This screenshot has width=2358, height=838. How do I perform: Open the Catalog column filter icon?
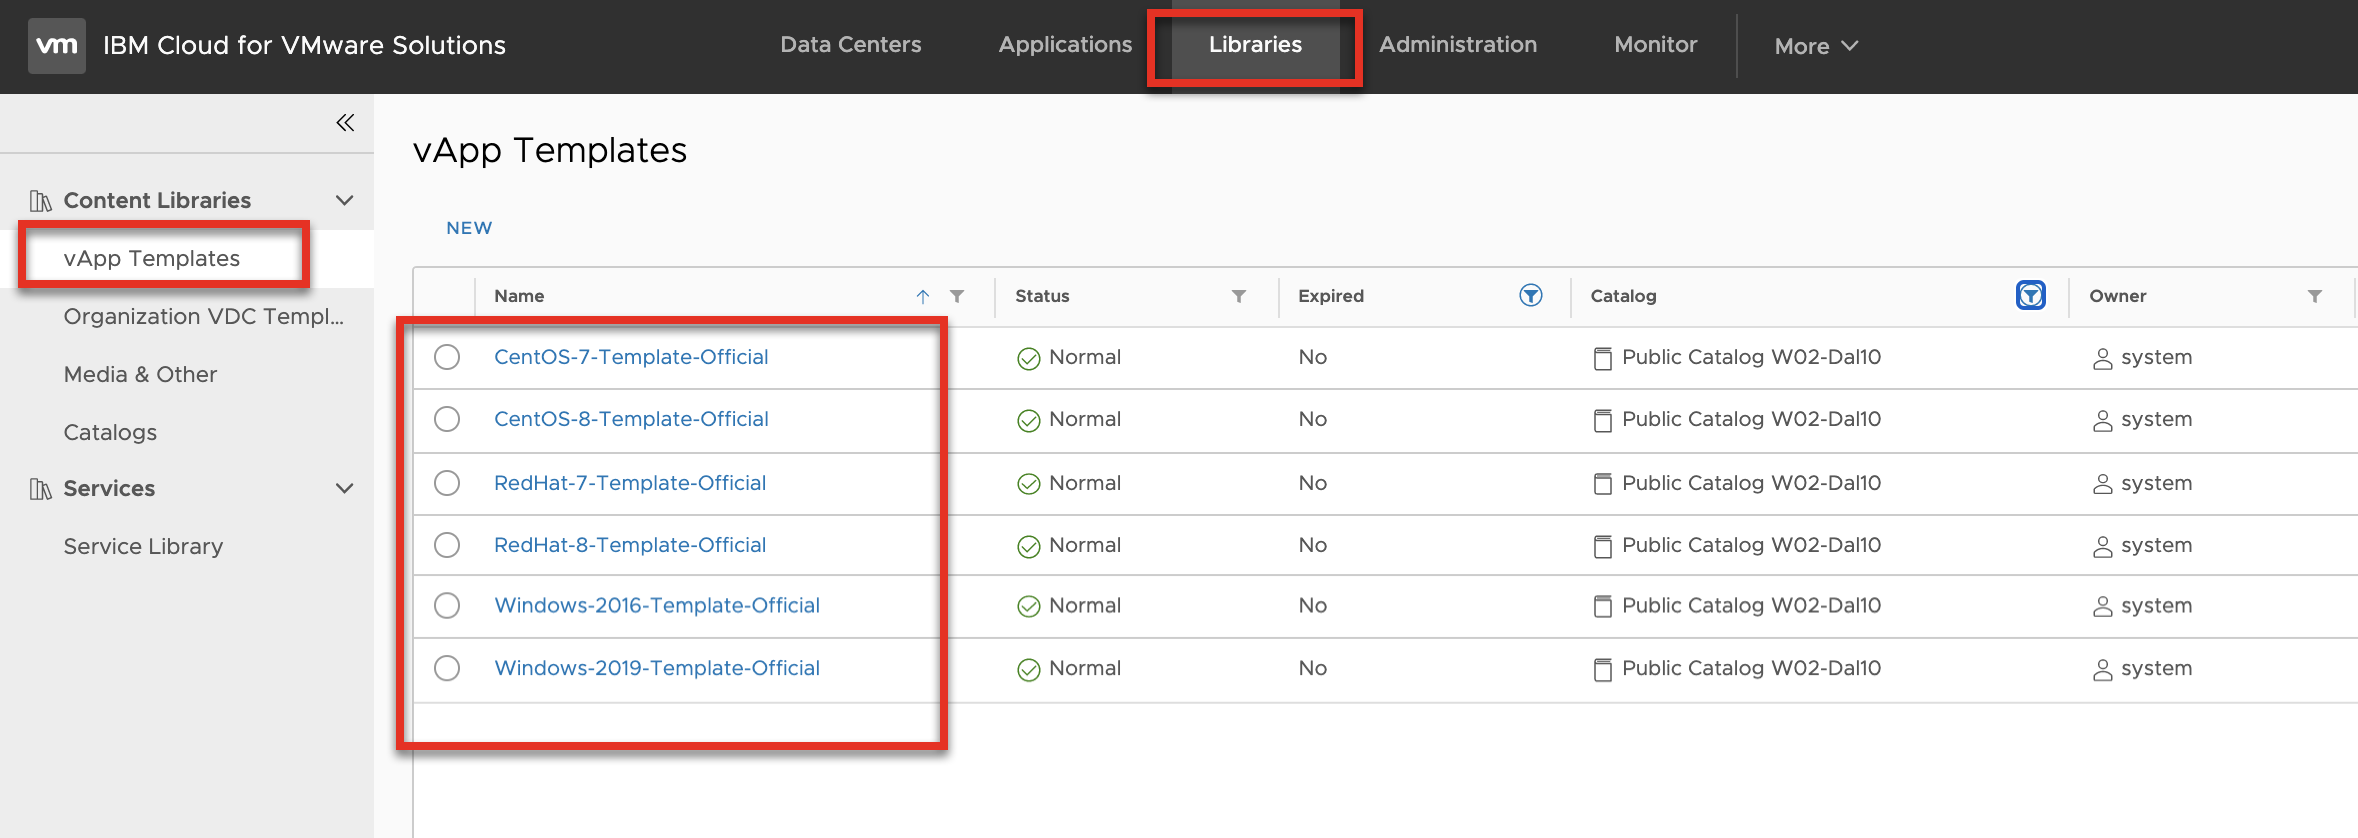click(2030, 295)
